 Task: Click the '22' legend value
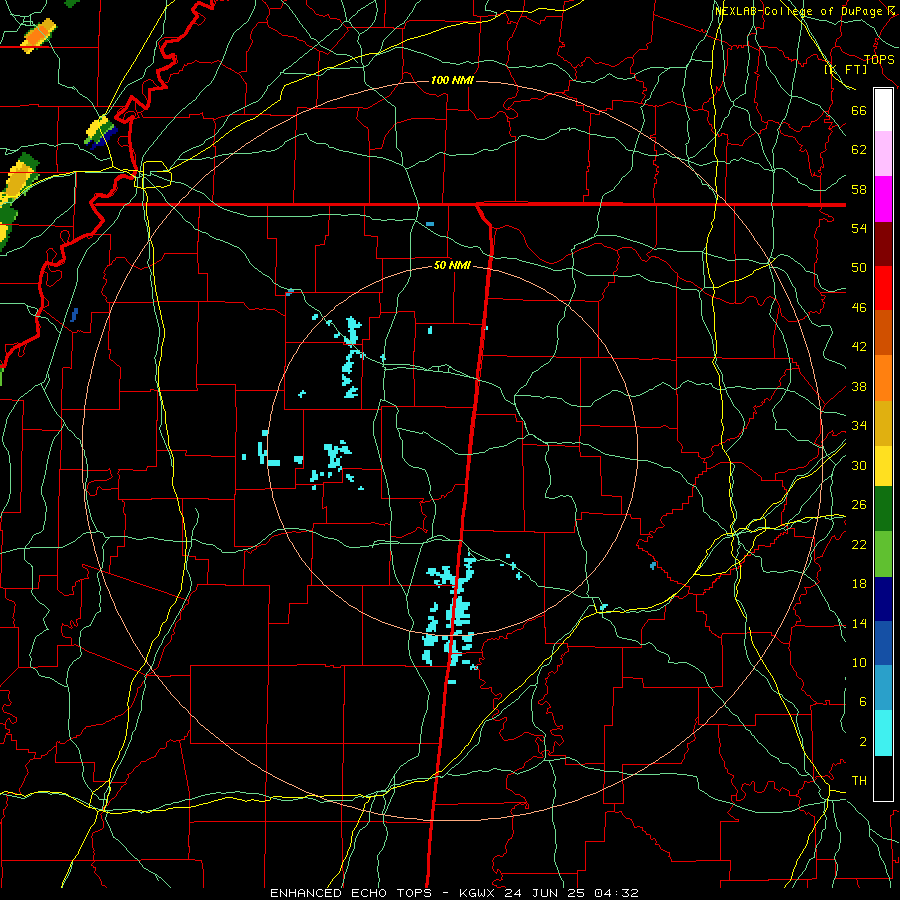click(859, 545)
